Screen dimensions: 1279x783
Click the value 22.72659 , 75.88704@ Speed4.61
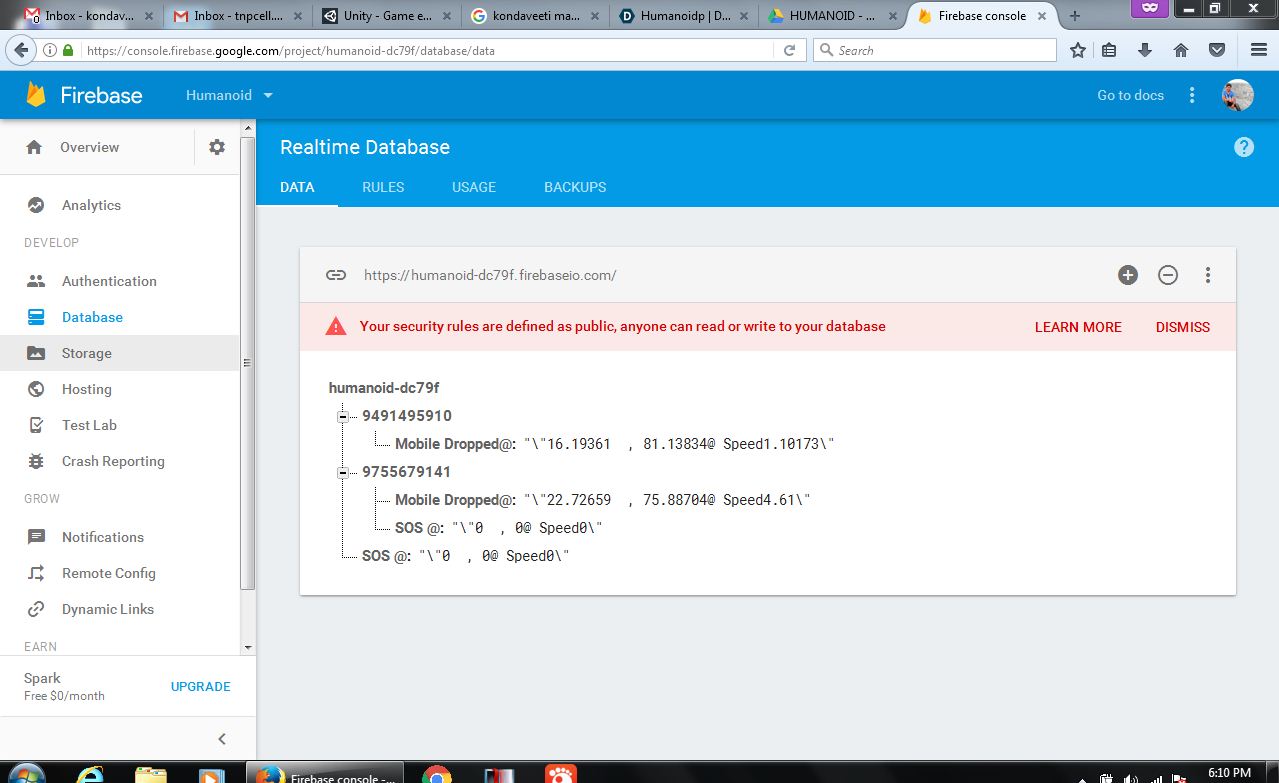coord(667,499)
